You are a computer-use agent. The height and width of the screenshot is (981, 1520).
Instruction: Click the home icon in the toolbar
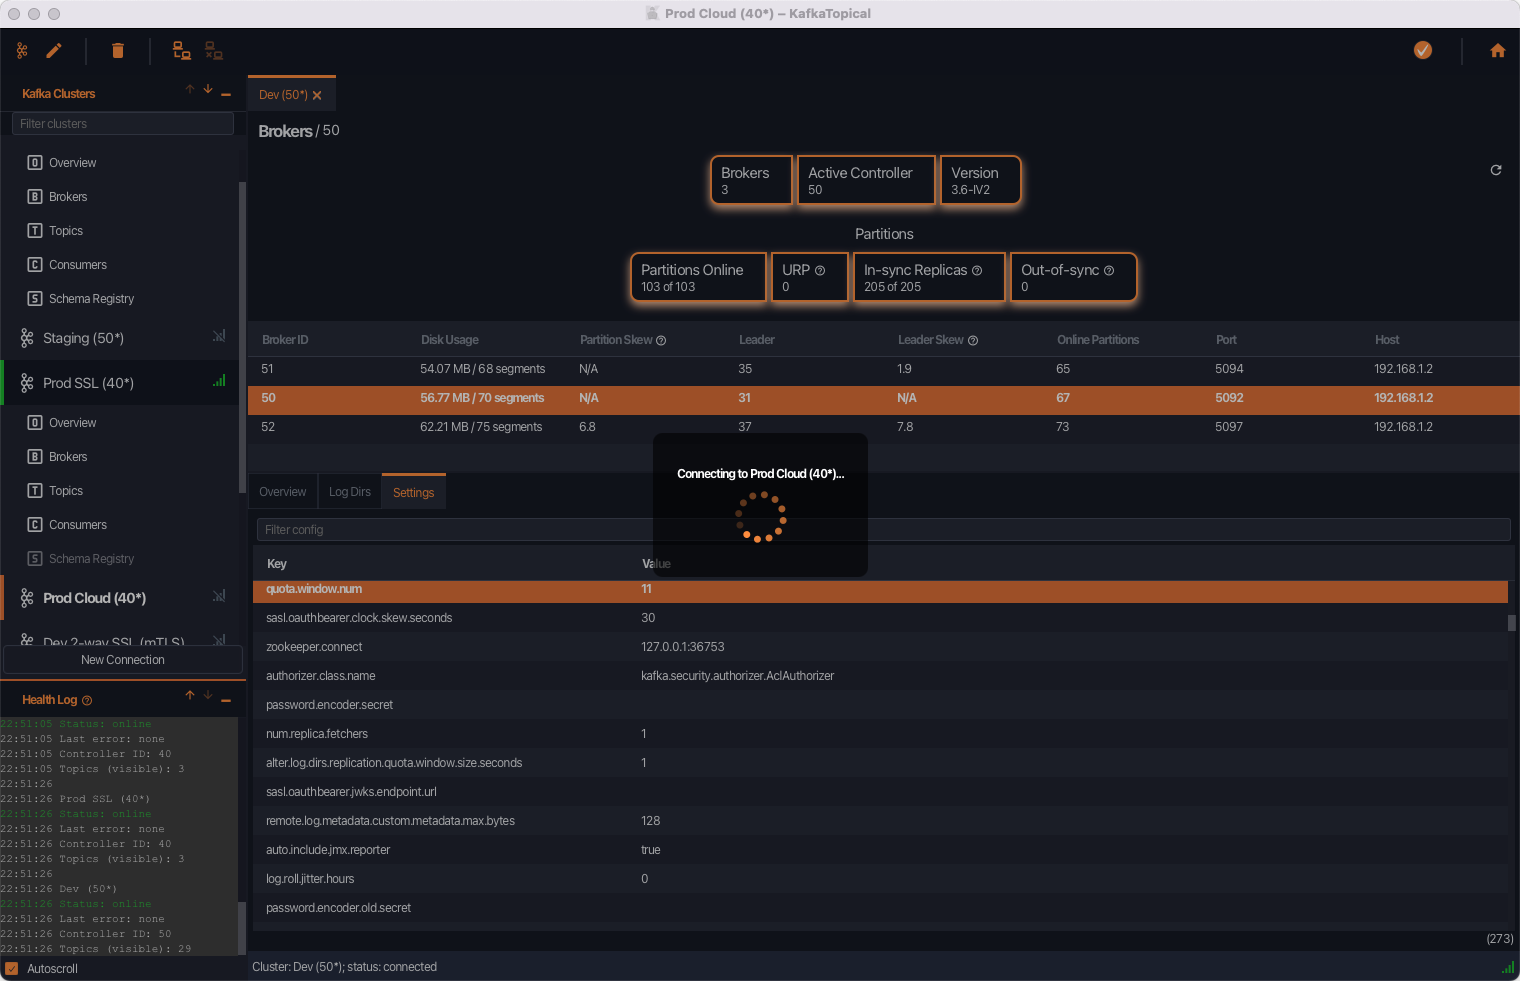1498,50
